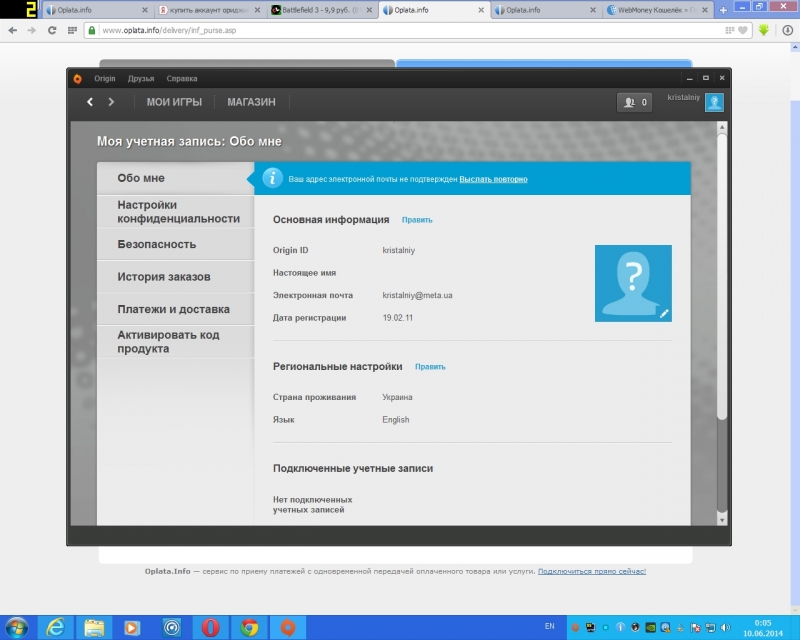
Task: Click the Origin scrollbar down arrow
Action: coord(721,520)
